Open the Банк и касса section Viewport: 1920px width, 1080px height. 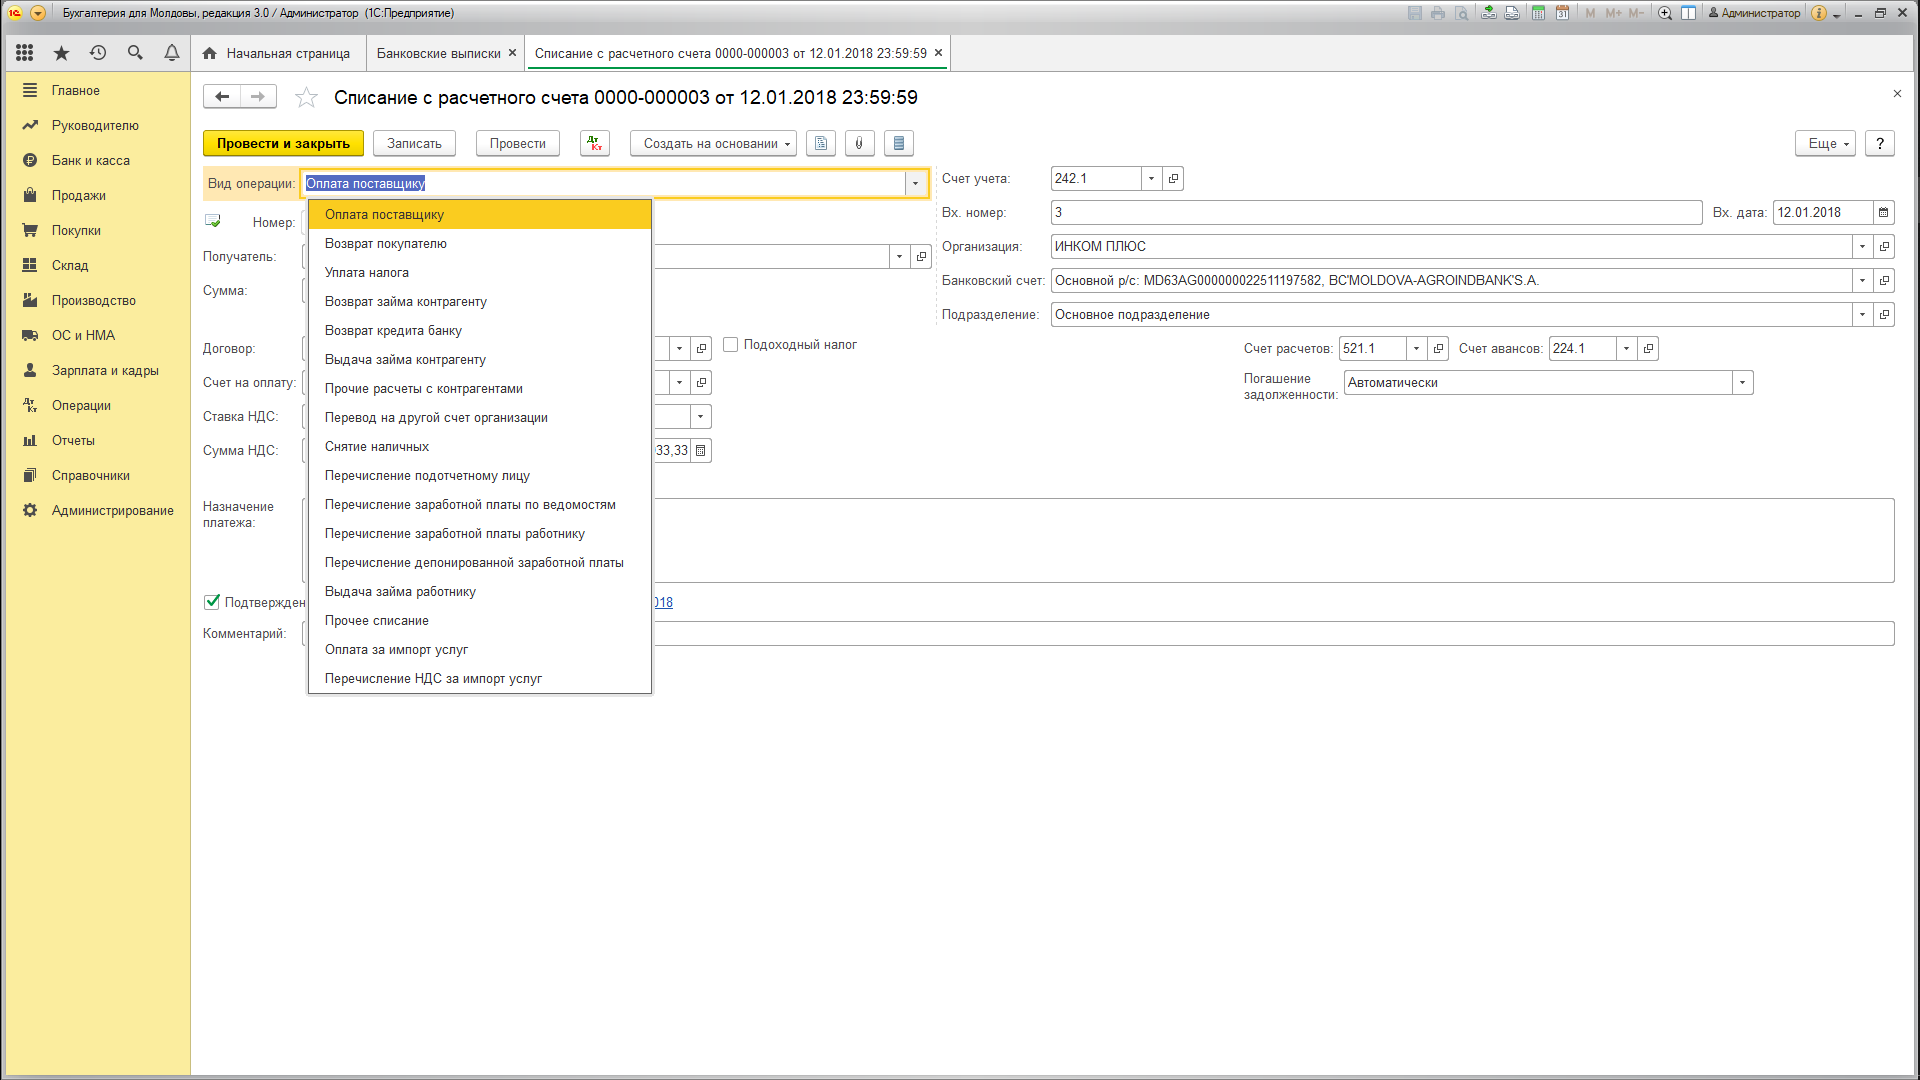[91, 160]
